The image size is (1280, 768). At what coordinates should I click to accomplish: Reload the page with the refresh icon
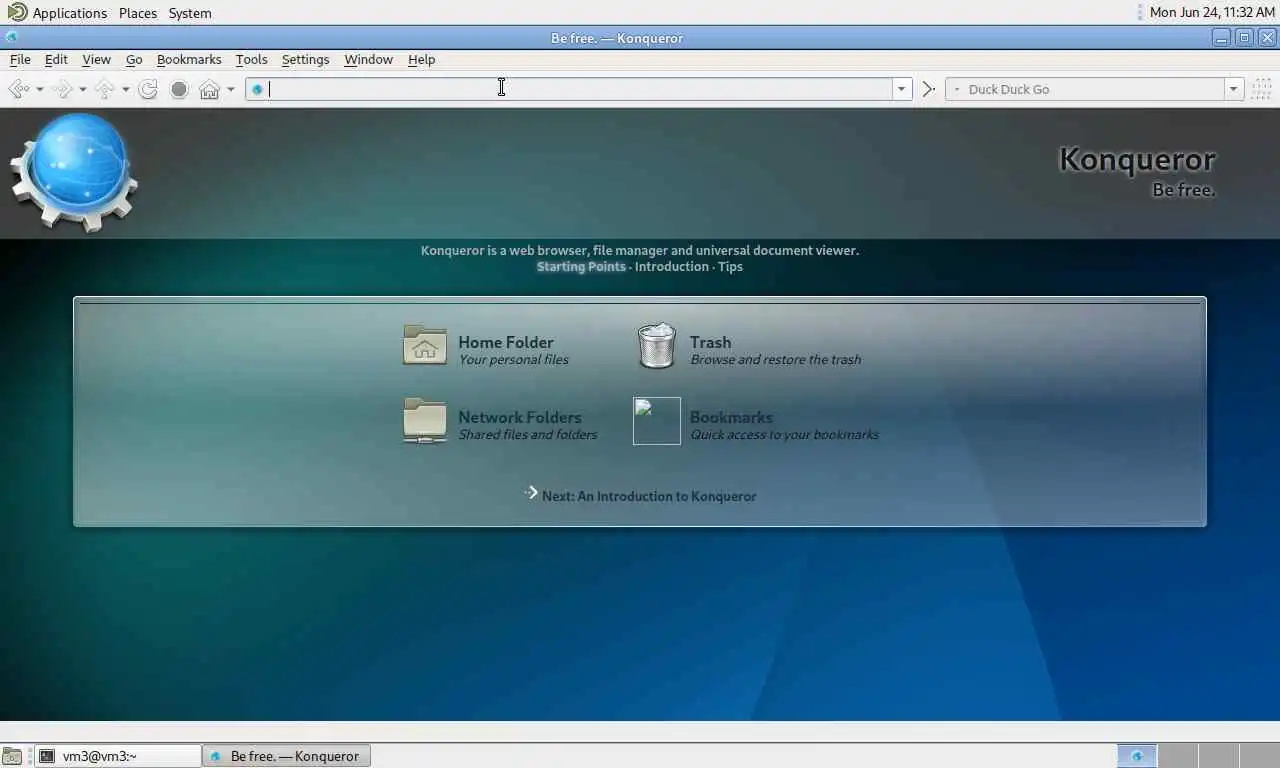(x=148, y=89)
